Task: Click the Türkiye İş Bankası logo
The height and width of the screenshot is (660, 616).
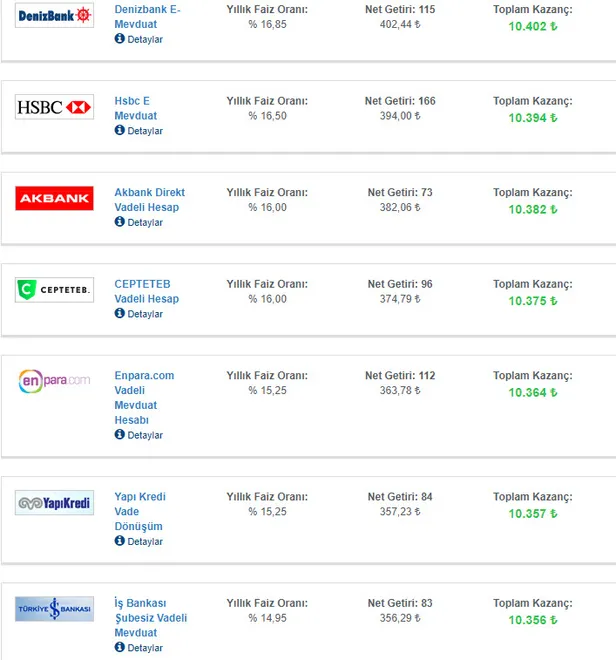Action: pos(54,609)
